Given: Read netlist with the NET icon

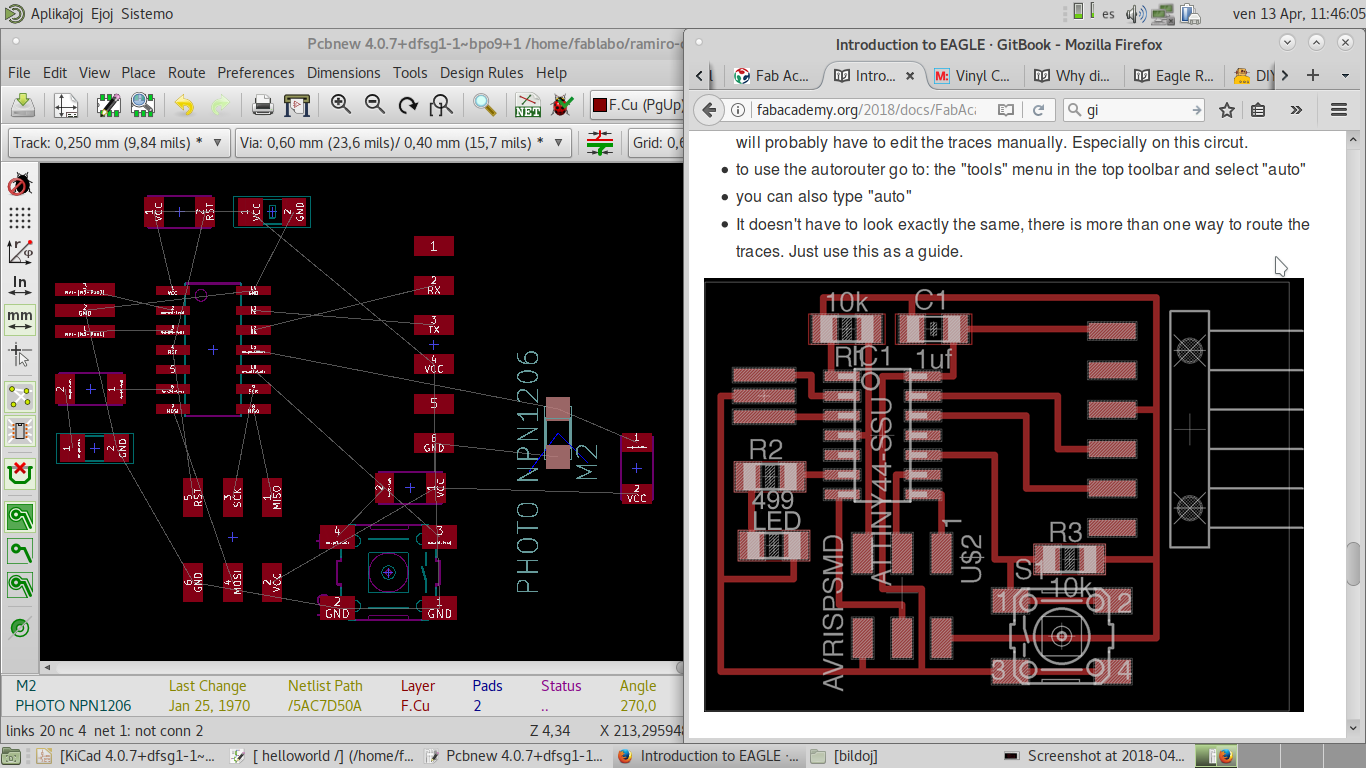Looking at the screenshot, I should 528,105.
